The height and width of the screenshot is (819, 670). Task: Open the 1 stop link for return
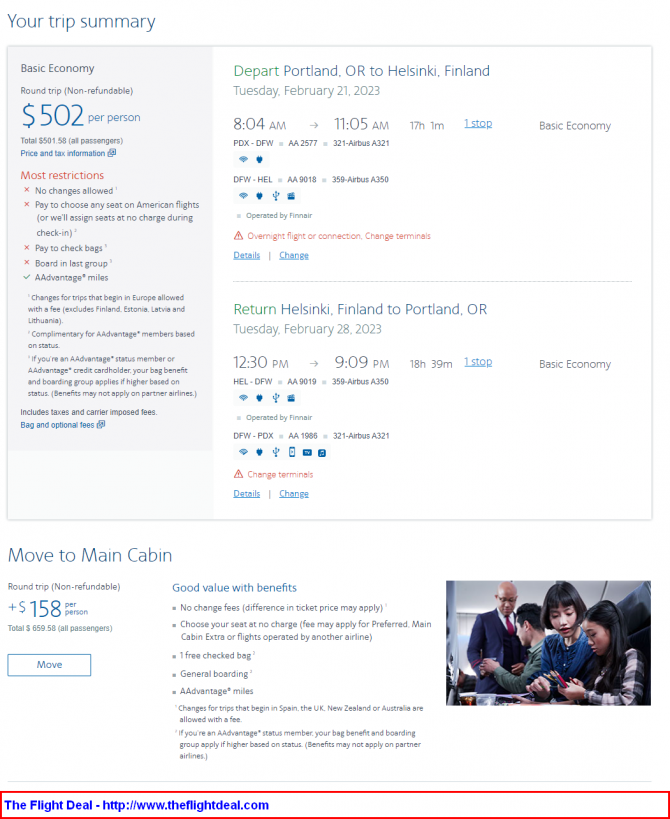pyautogui.click(x=478, y=362)
